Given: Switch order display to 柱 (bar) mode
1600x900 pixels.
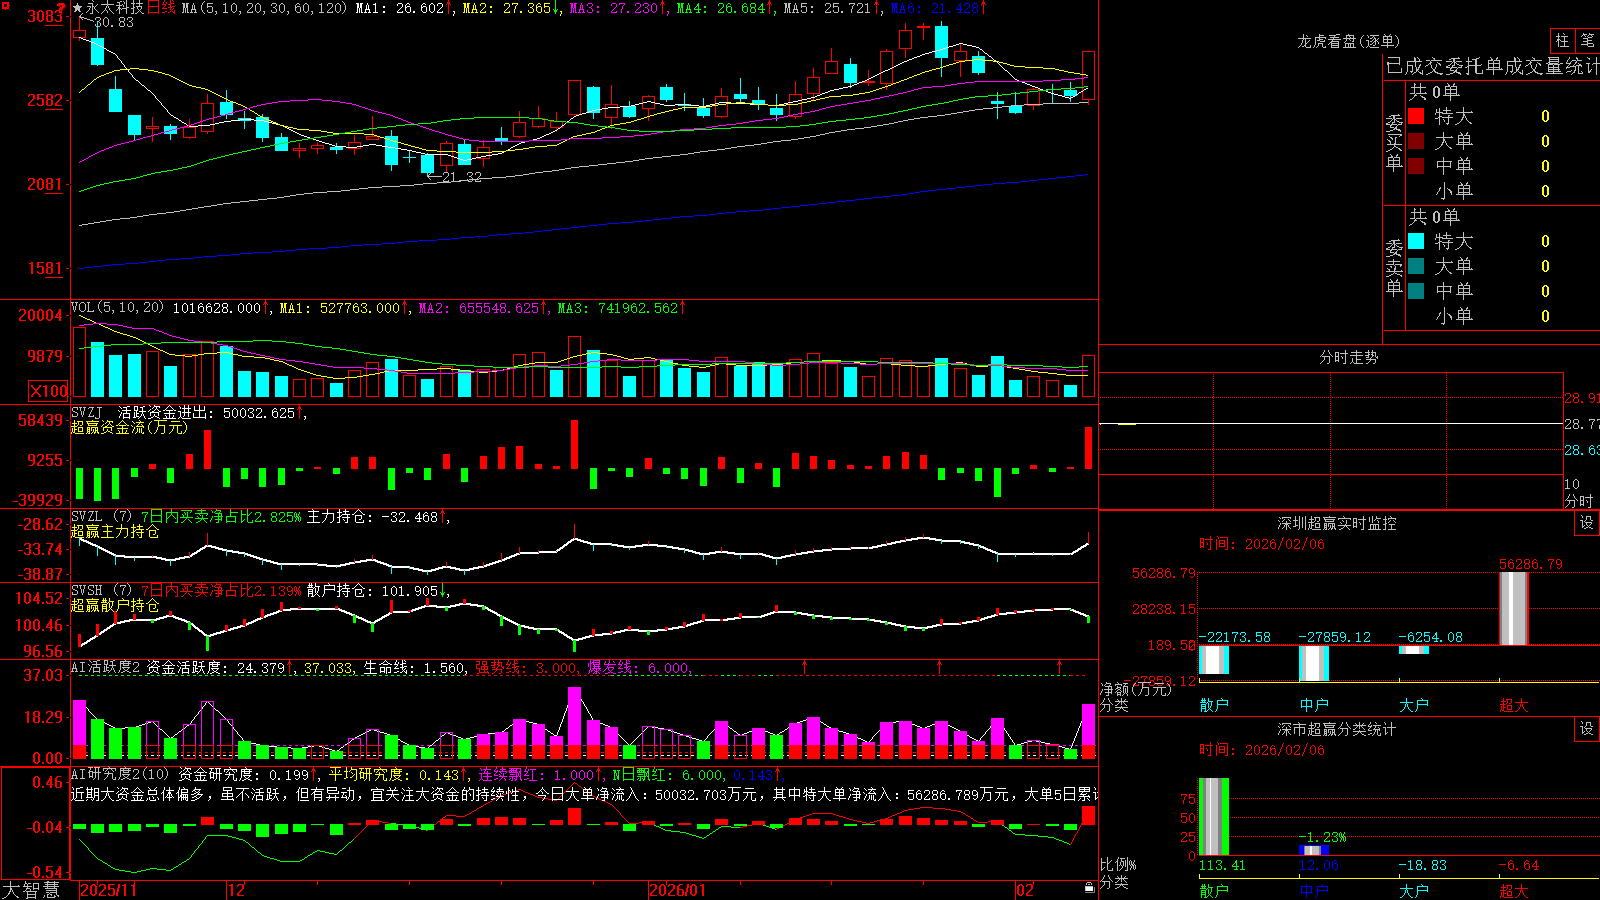Looking at the screenshot, I should [x=1562, y=40].
